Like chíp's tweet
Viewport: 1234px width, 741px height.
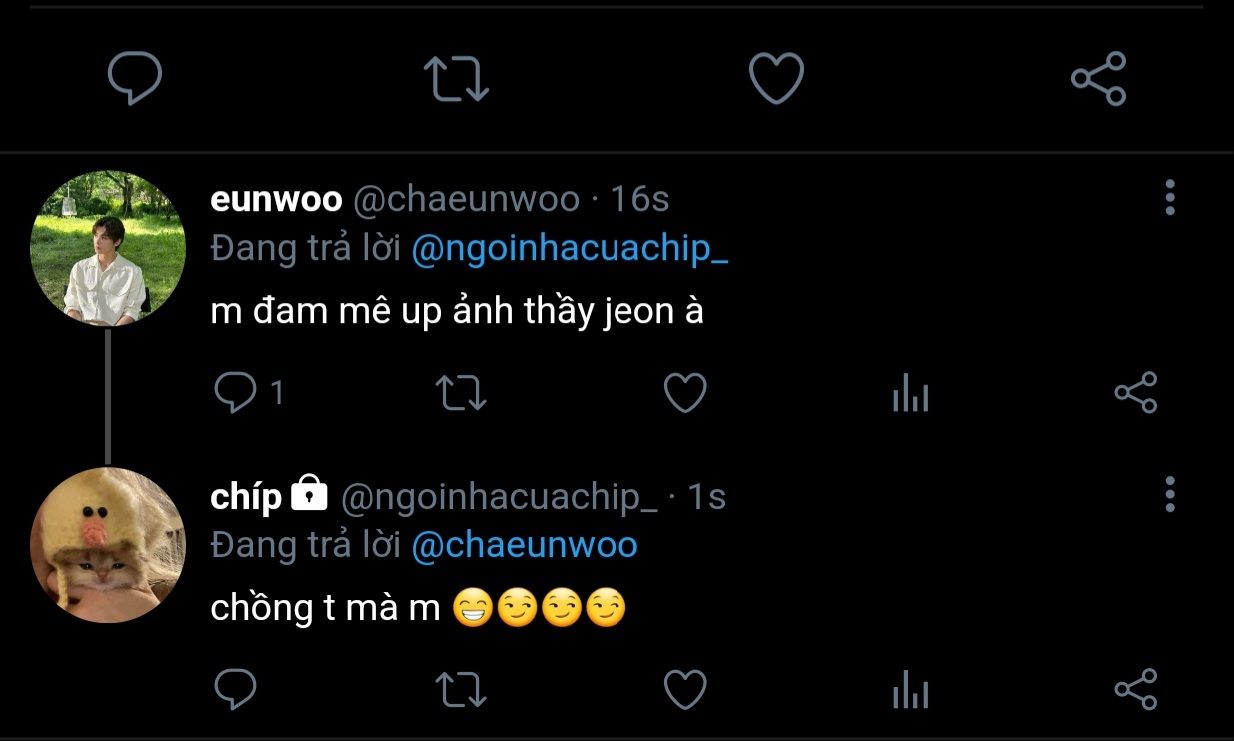pyautogui.click(x=686, y=690)
